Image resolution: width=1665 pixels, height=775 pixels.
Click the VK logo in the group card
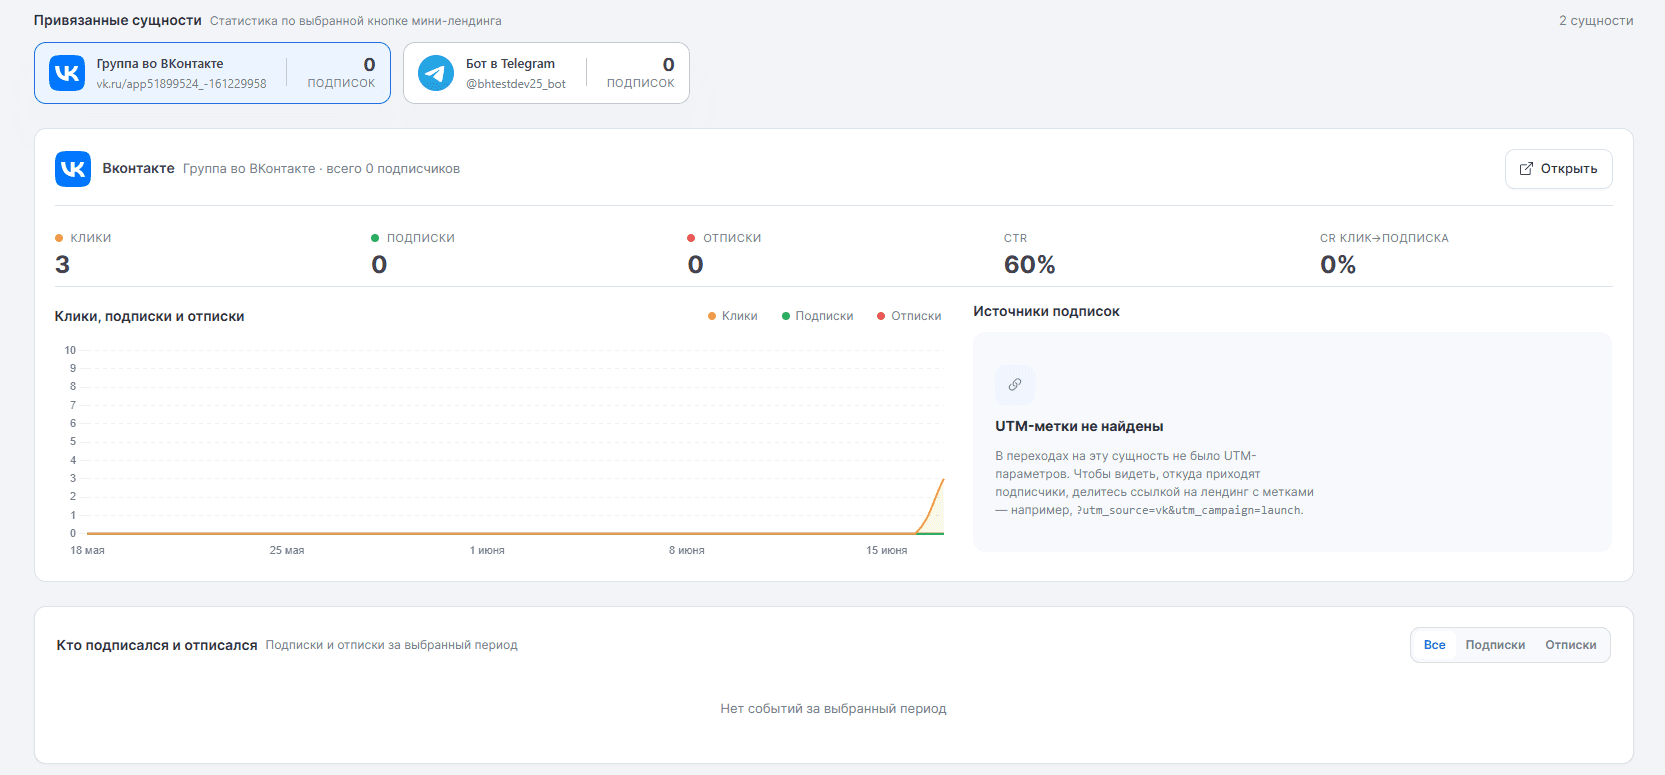[67, 73]
